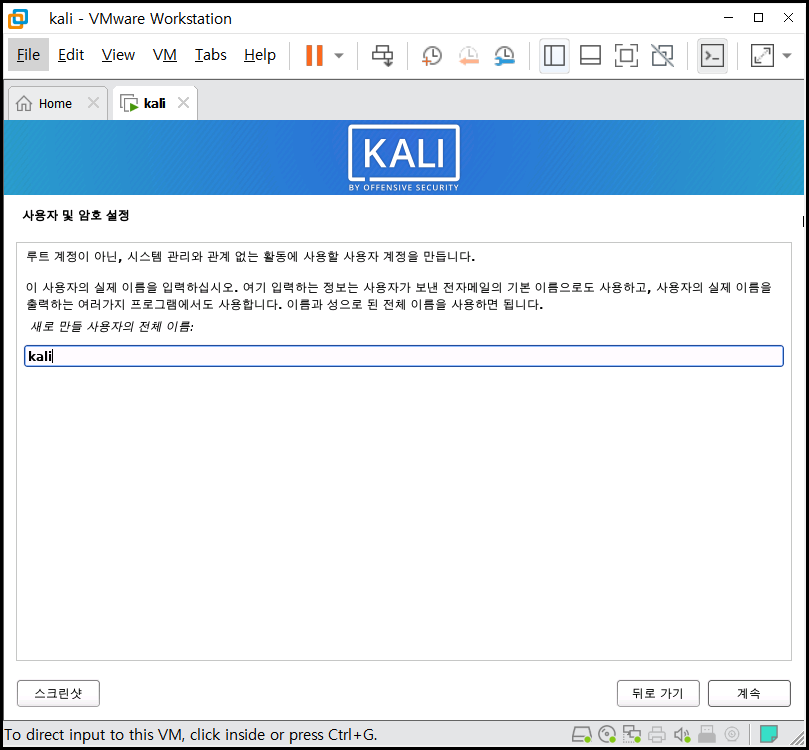Image resolution: width=809 pixels, height=750 pixels.
Task: Click the CD/DVD drive status icon
Action: point(607,734)
